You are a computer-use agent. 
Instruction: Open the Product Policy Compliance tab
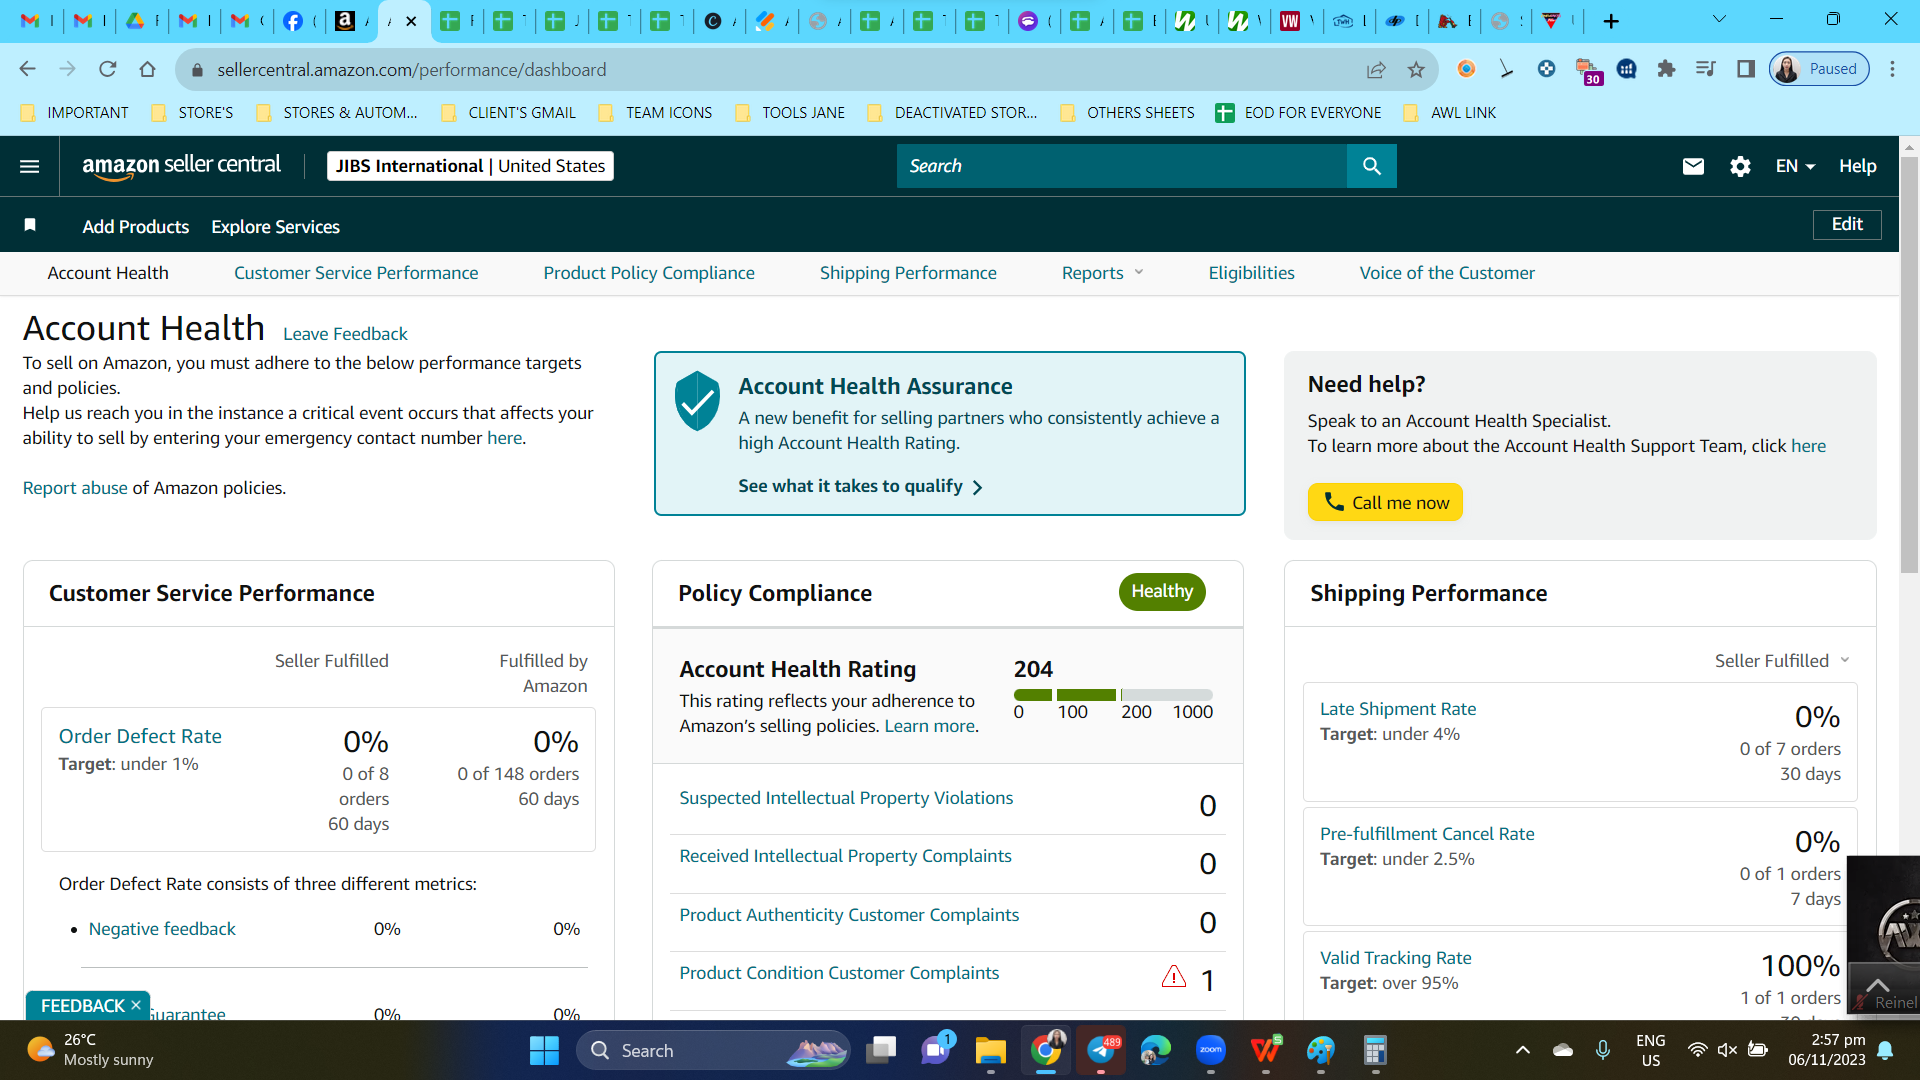[649, 273]
